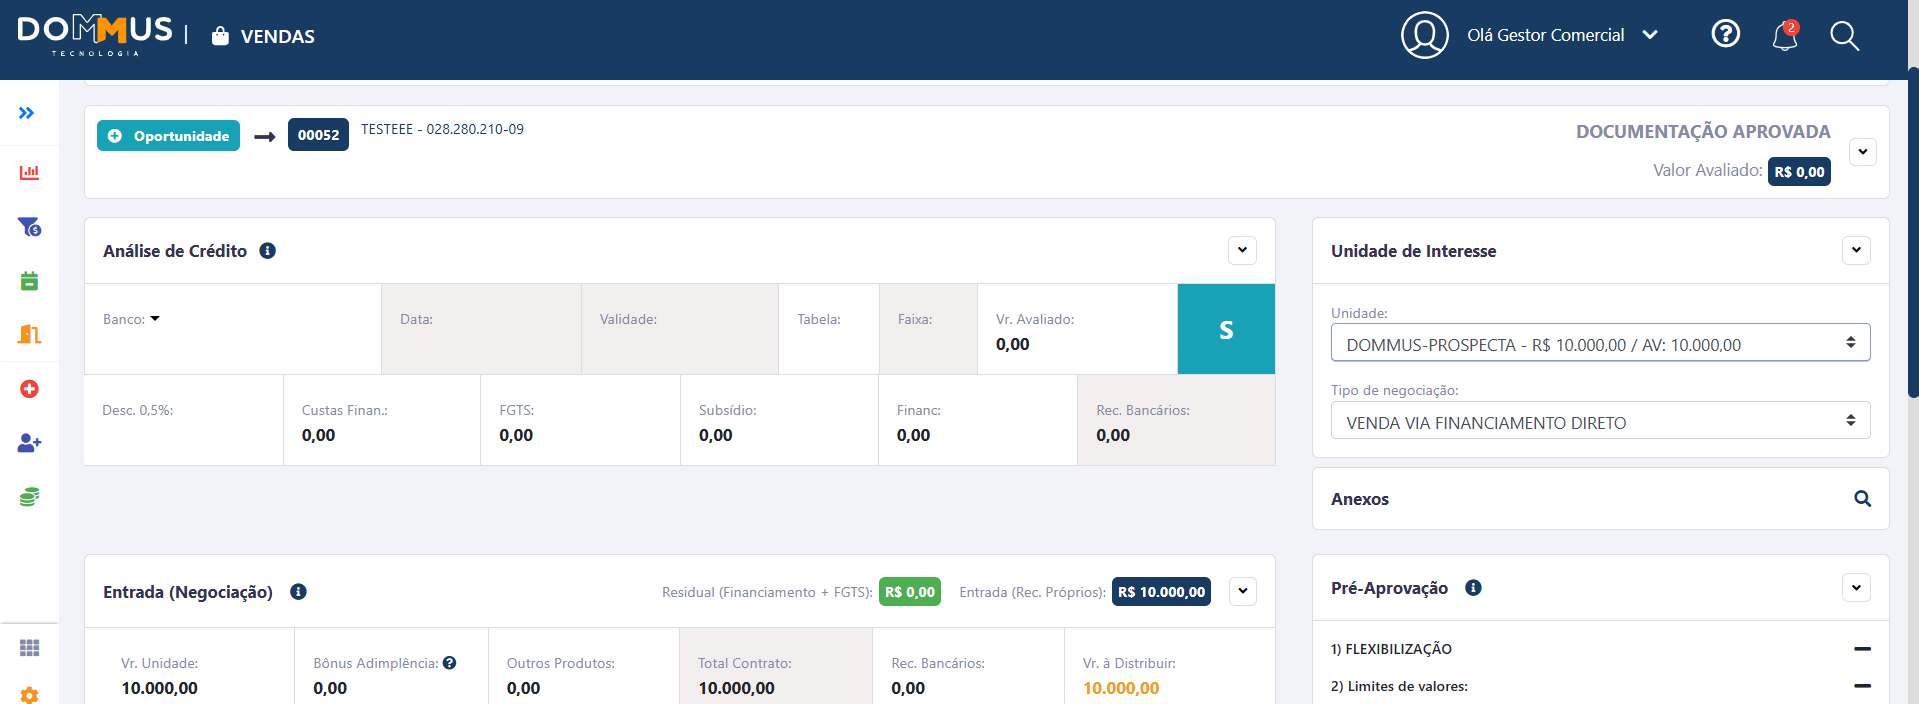Click the add-user sidebar icon

[29, 442]
